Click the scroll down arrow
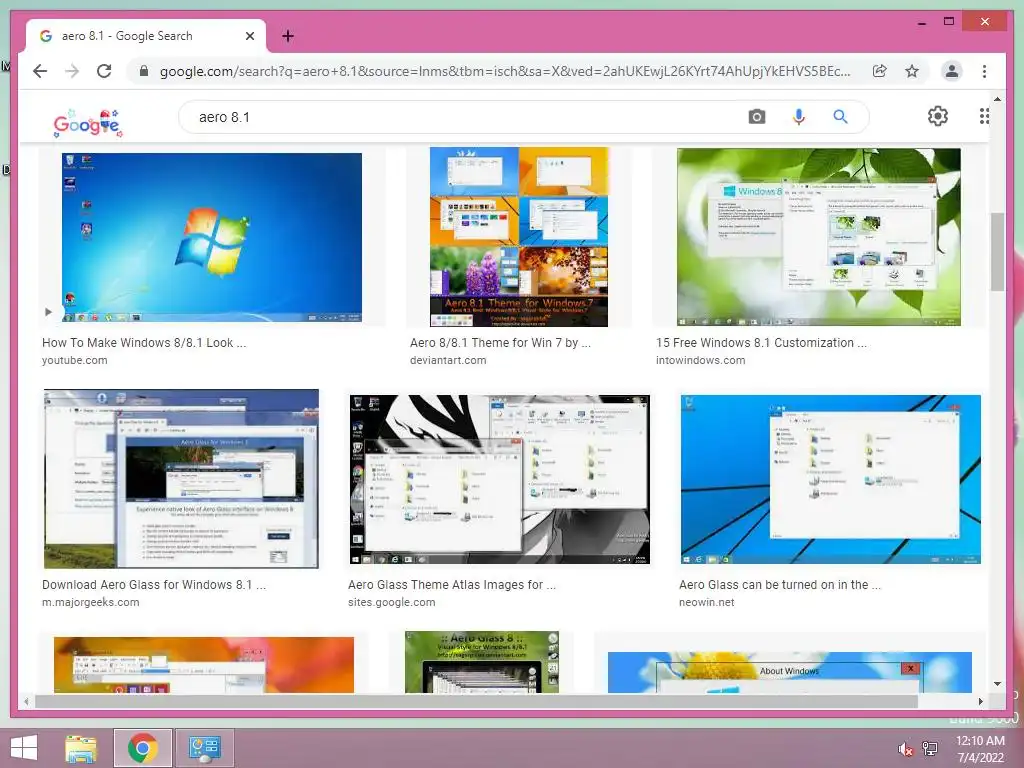This screenshot has height=768, width=1024. pyautogui.click(x=997, y=684)
